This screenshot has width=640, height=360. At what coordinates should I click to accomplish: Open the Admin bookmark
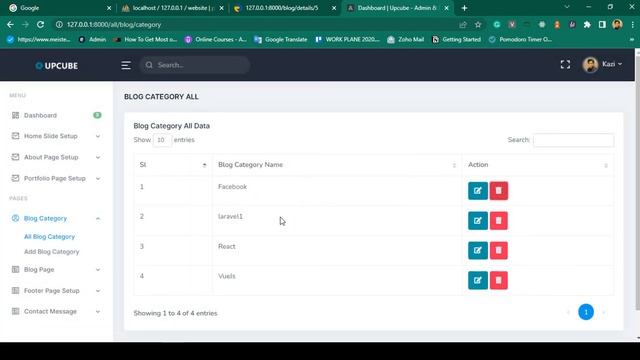[x=92, y=40]
